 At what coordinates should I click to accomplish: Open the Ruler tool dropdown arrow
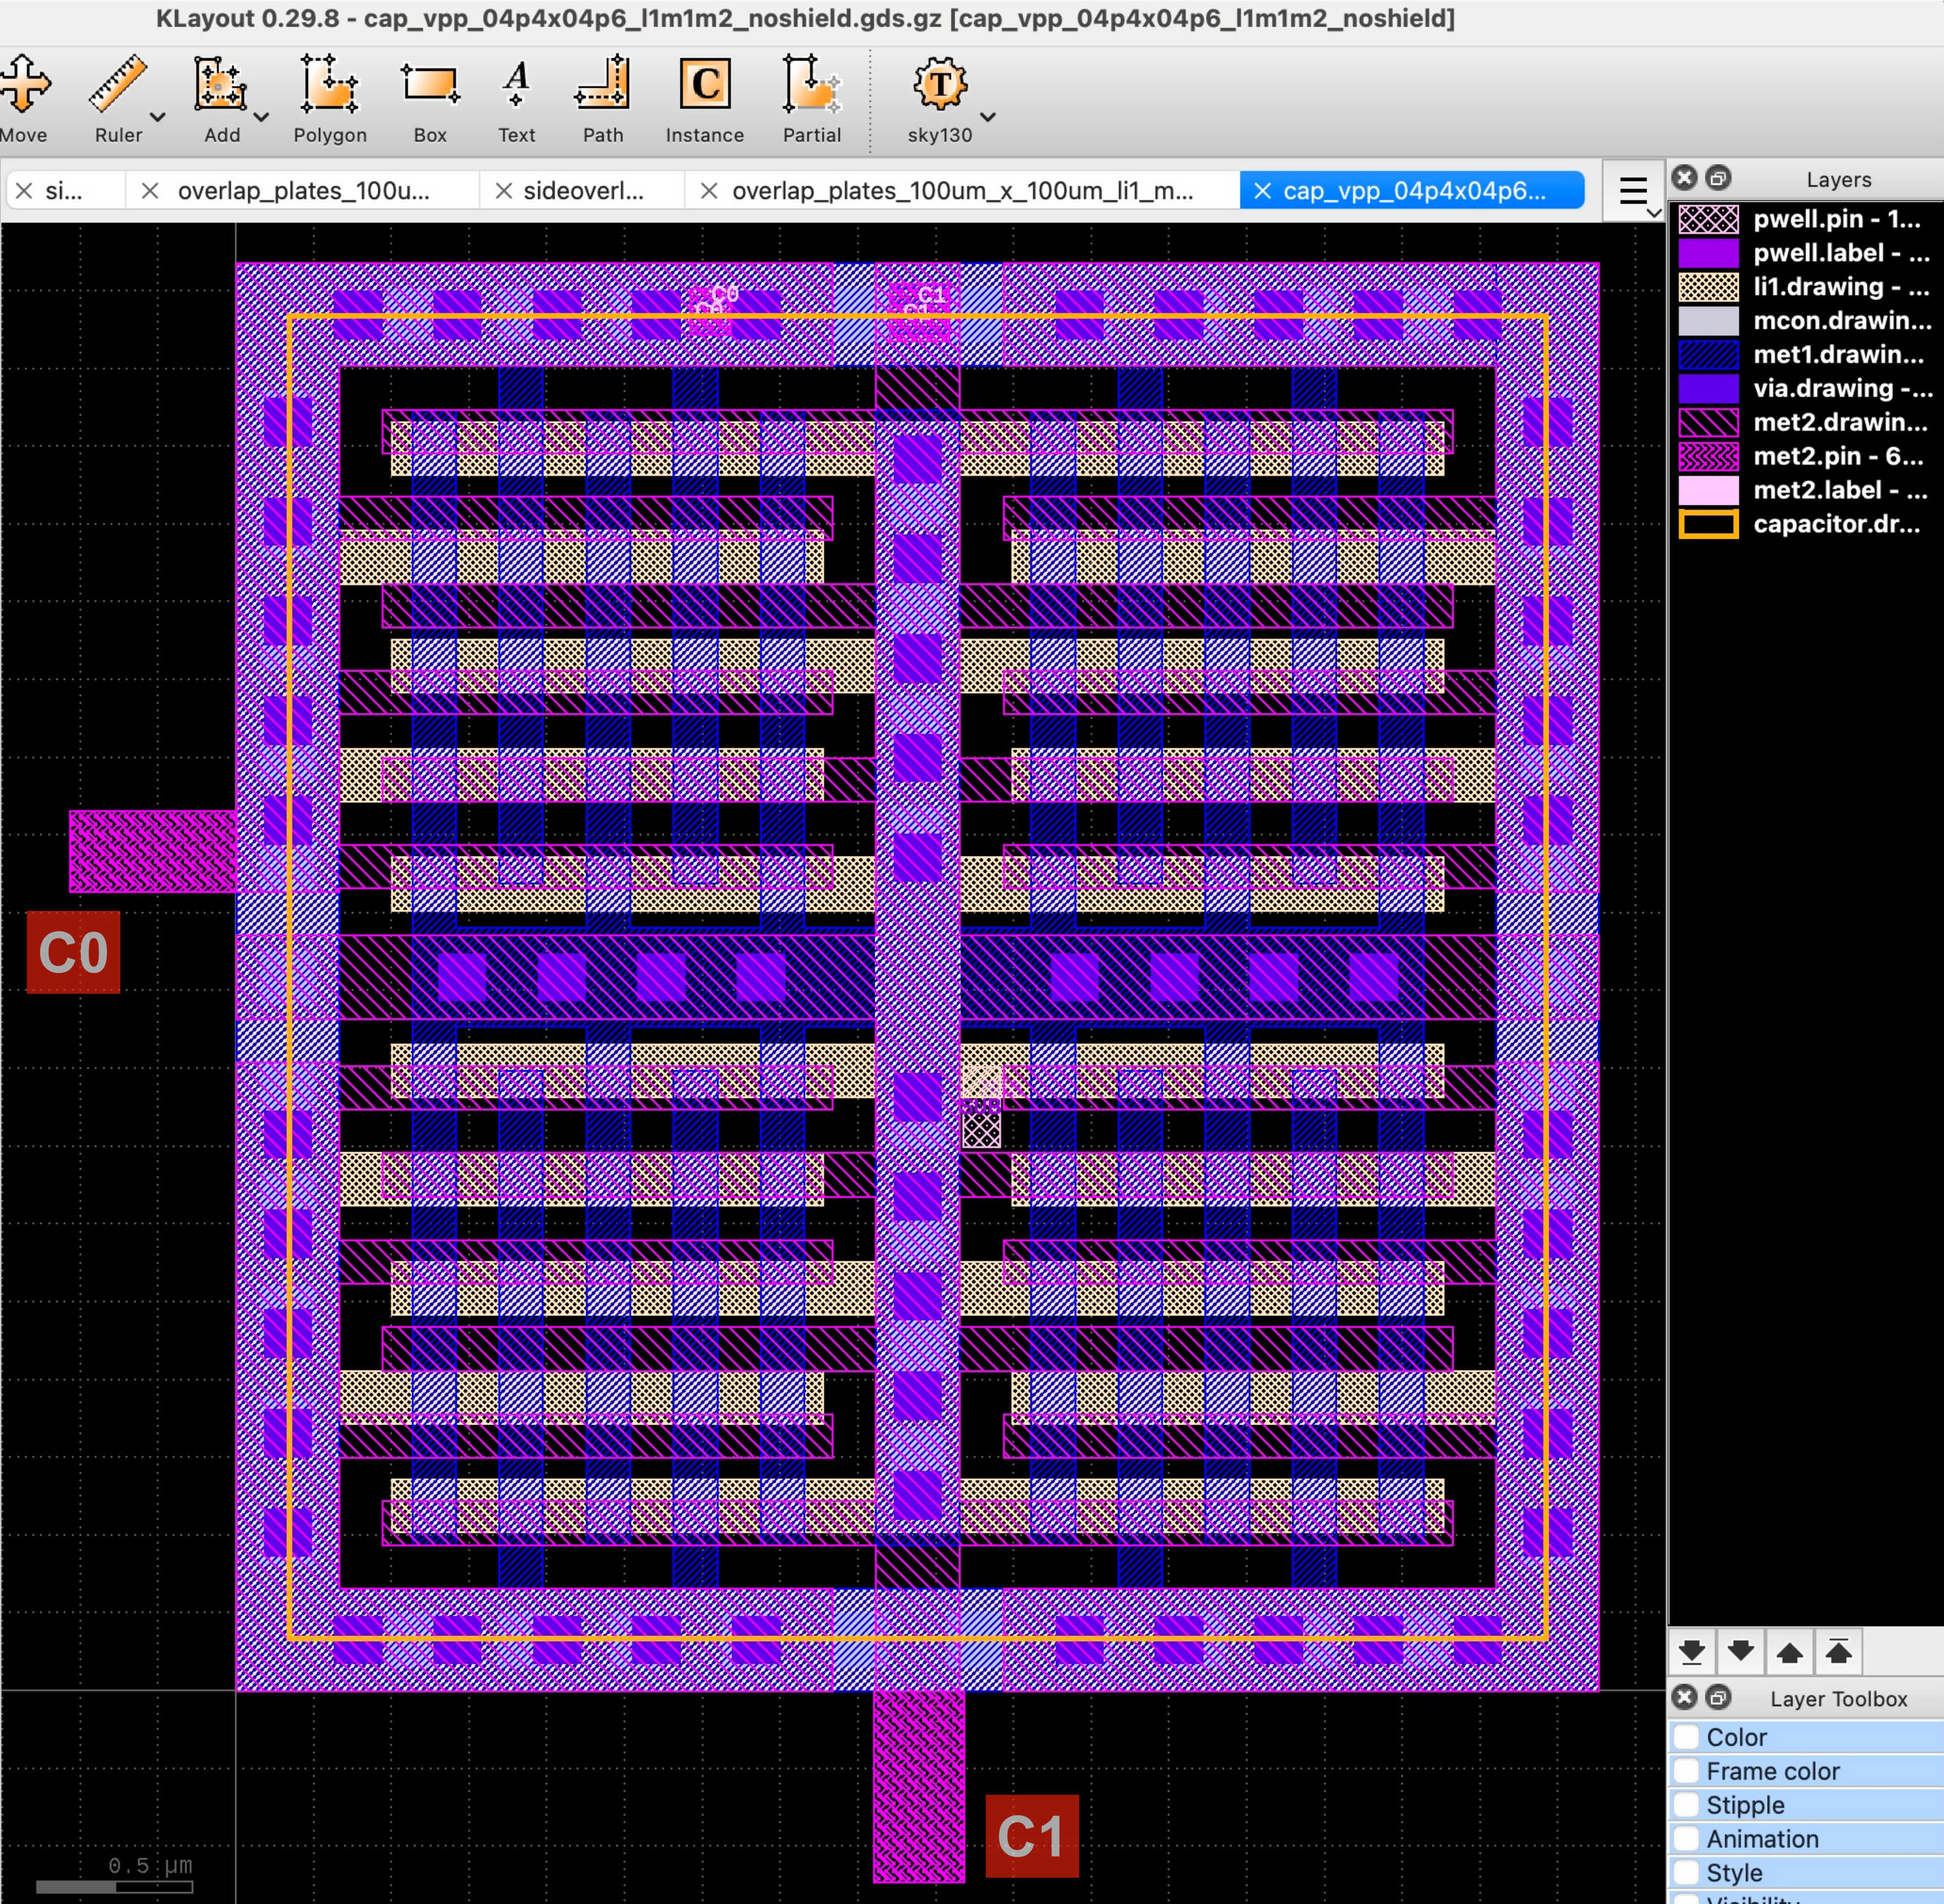point(158,117)
